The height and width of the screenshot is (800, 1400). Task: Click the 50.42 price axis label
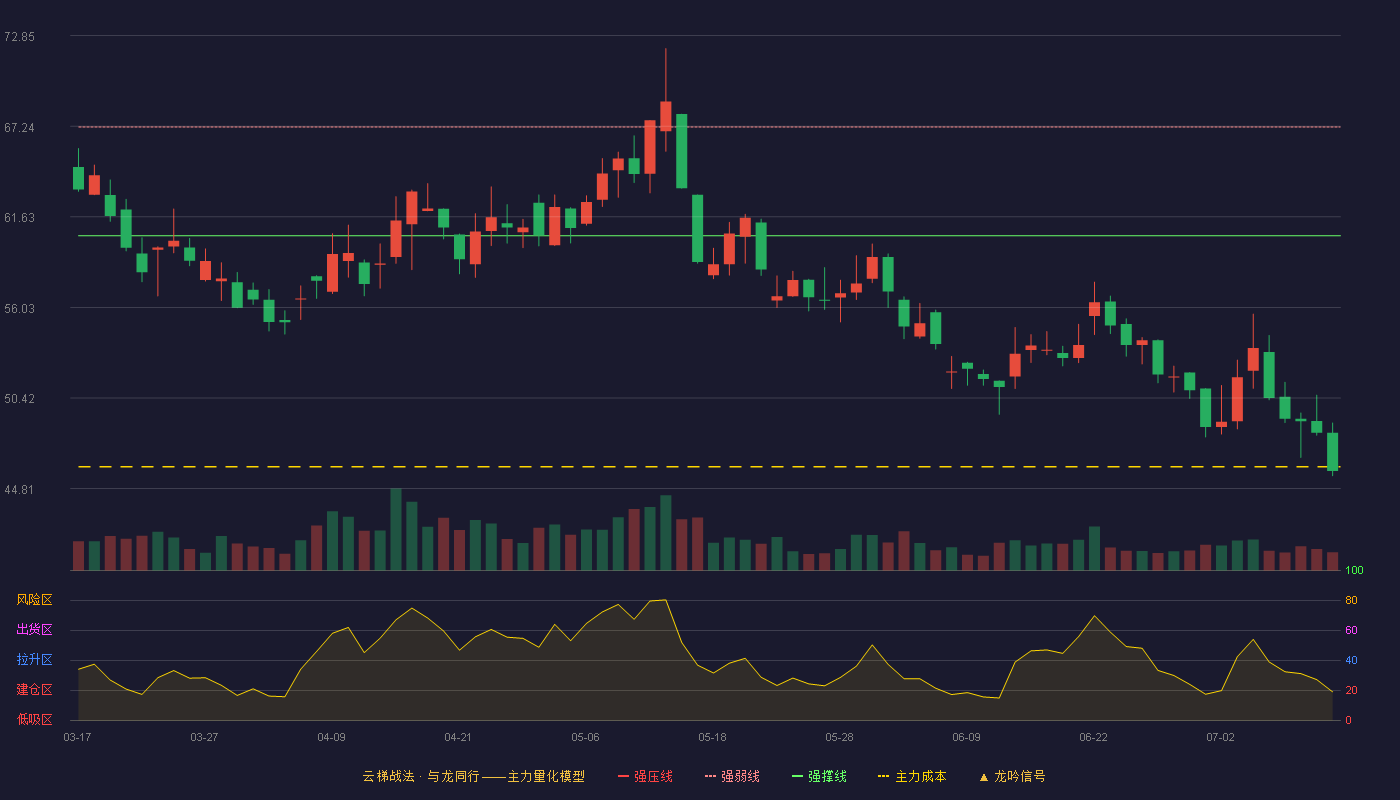click(x=19, y=399)
